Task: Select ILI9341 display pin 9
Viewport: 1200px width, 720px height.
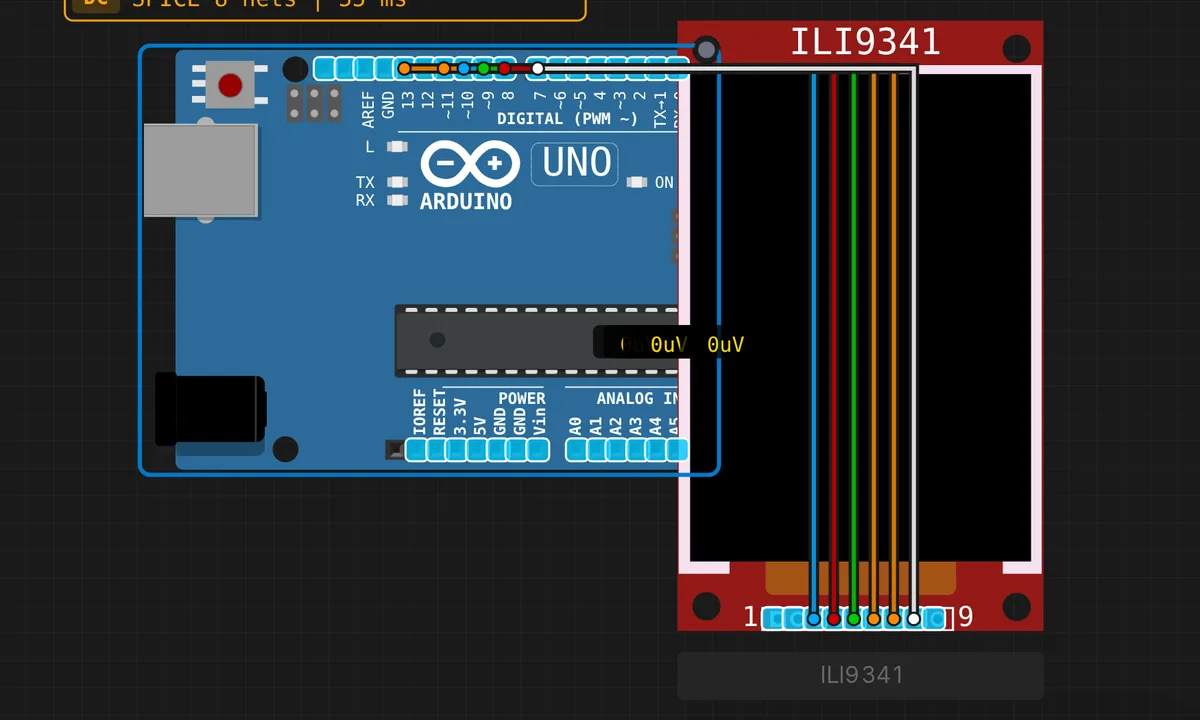Action: pyautogui.click(x=935, y=619)
